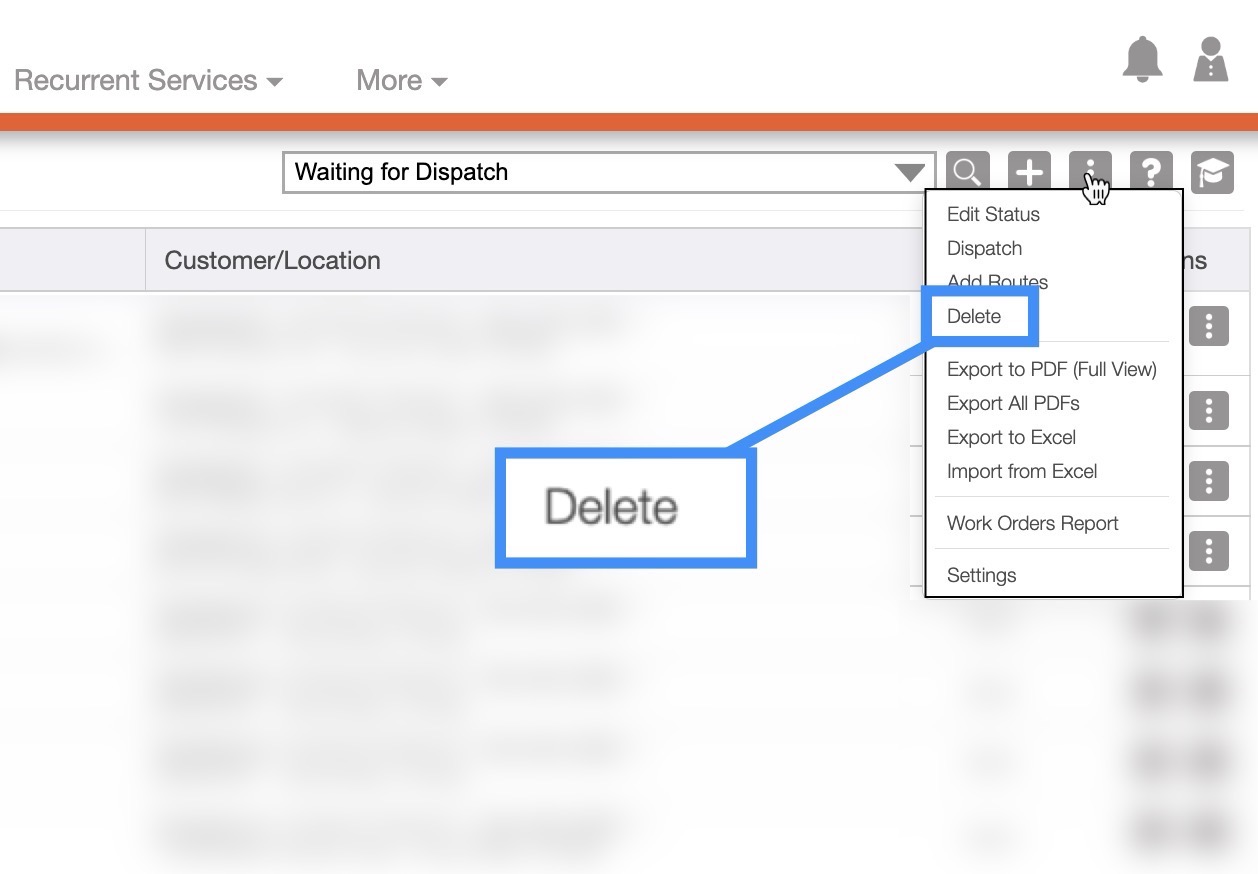
Task: Choose Export to Excel option
Action: point(1011,437)
